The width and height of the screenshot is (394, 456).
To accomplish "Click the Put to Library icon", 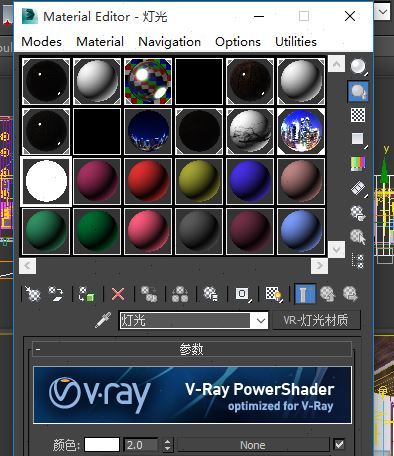I will pyautogui.click(x=211, y=294).
